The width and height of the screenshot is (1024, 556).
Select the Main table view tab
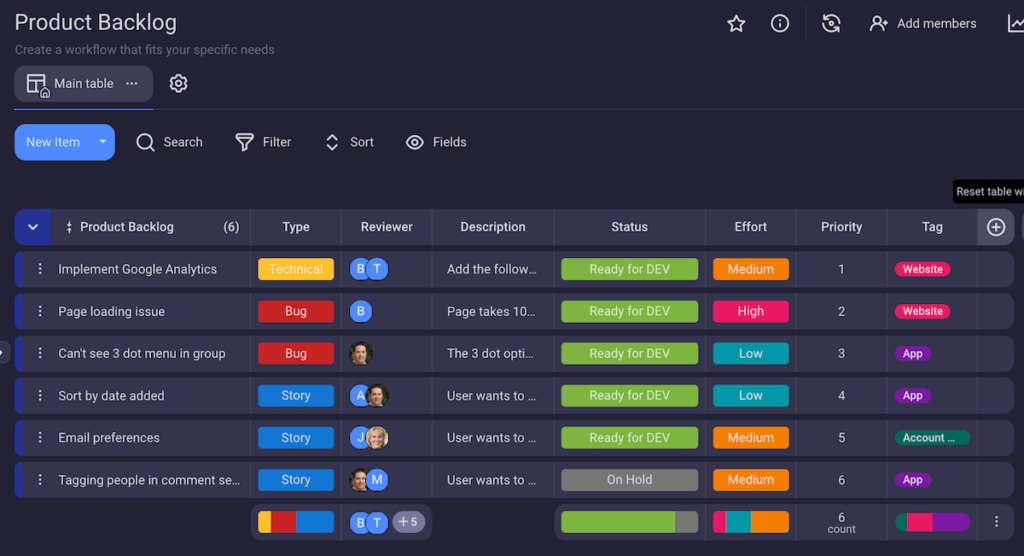click(x=72, y=84)
